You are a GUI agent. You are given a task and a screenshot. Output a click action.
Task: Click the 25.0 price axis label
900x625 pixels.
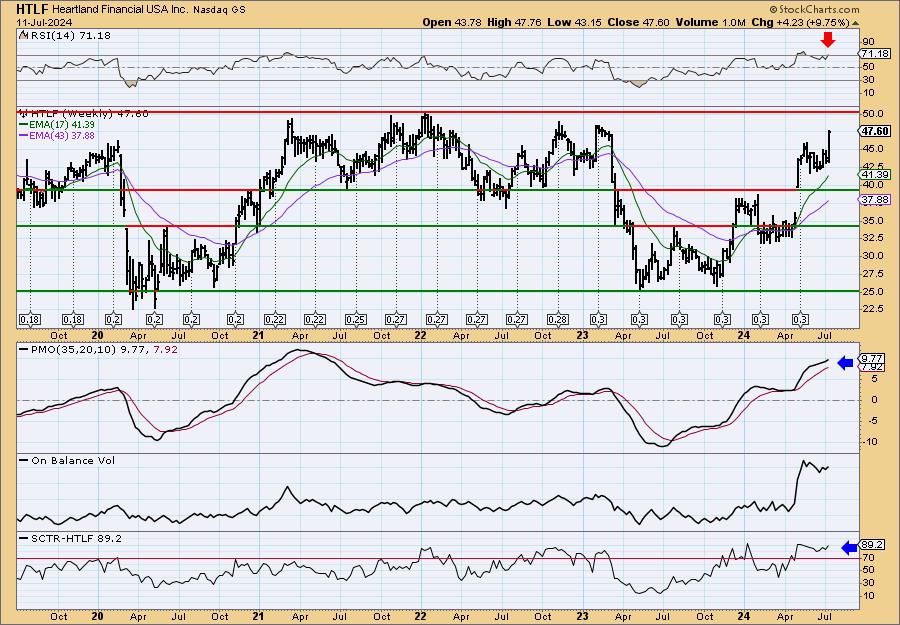pos(873,292)
